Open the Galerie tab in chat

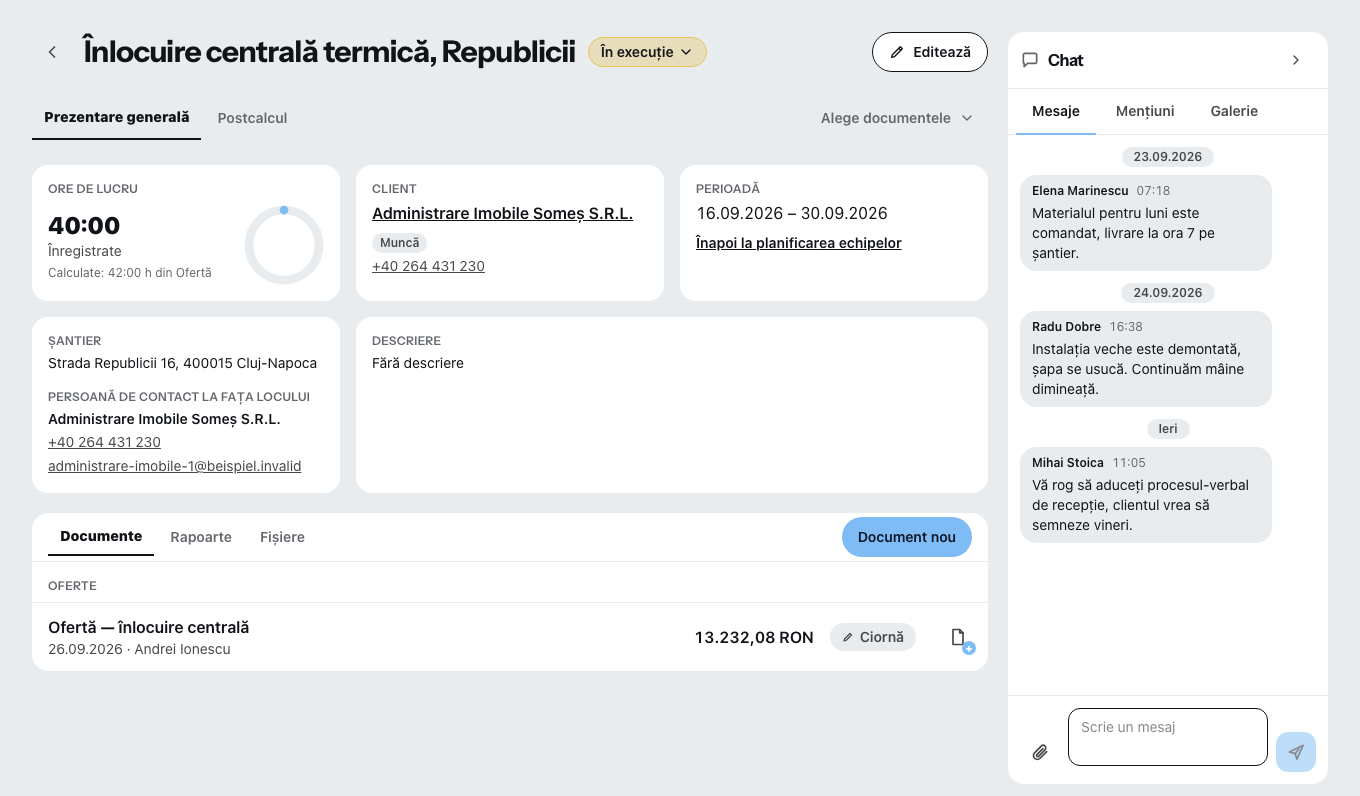pos(1234,111)
